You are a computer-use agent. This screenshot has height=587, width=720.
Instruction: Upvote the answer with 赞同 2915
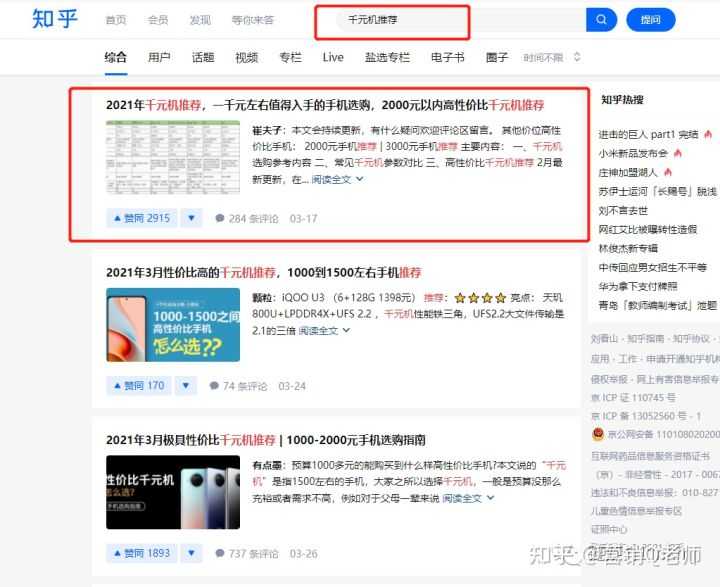(142, 218)
